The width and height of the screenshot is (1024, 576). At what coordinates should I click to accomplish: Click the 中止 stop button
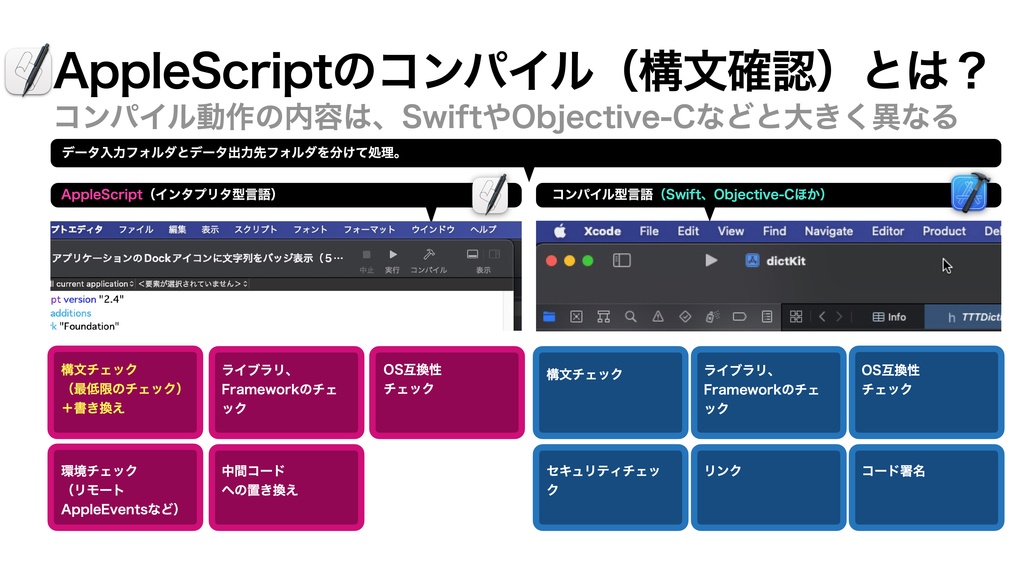pyautogui.click(x=366, y=254)
